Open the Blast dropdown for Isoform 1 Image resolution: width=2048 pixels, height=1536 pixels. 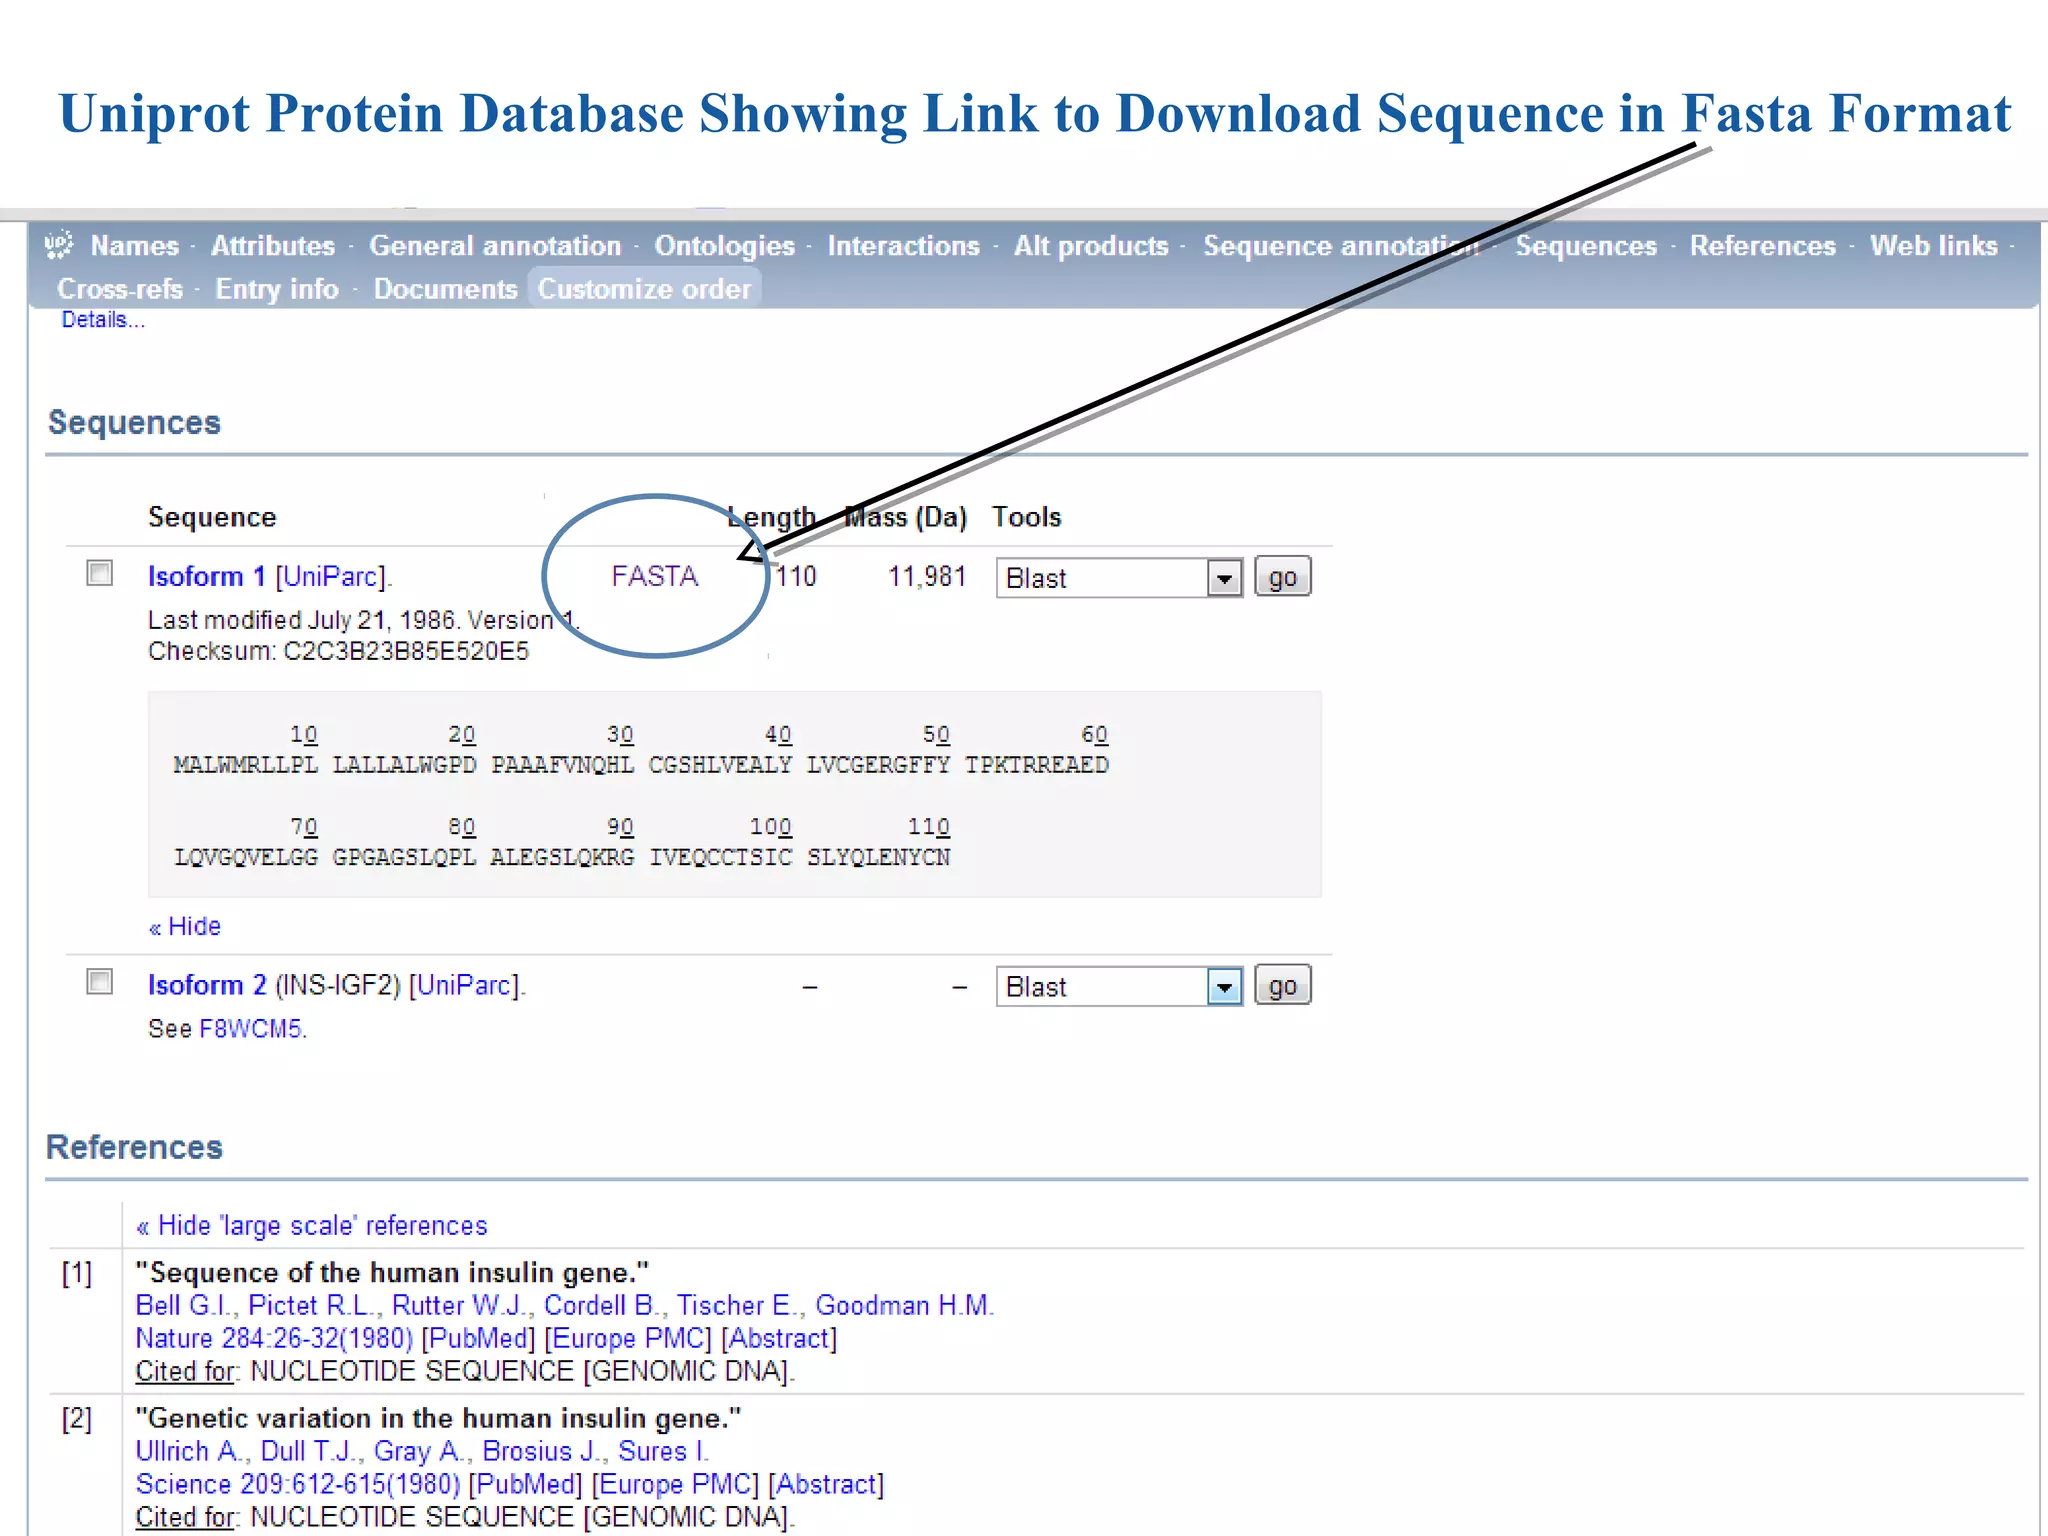(x=1223, y=578)
